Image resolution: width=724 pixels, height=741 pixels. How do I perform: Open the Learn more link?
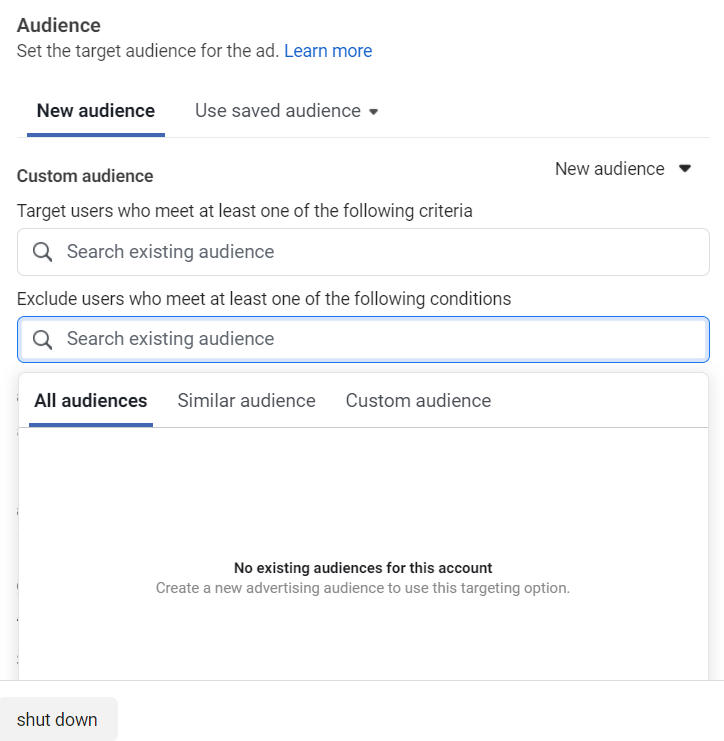click(328, 51)
